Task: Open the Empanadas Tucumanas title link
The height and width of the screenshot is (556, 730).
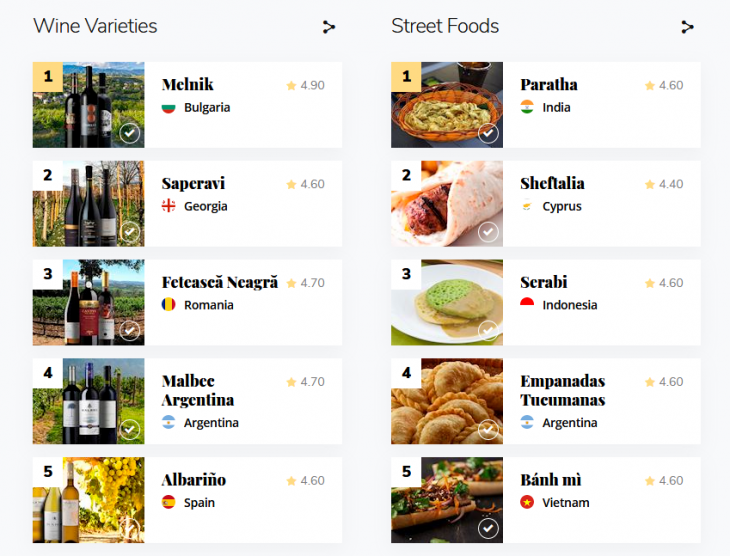Action: coord(562,390)
